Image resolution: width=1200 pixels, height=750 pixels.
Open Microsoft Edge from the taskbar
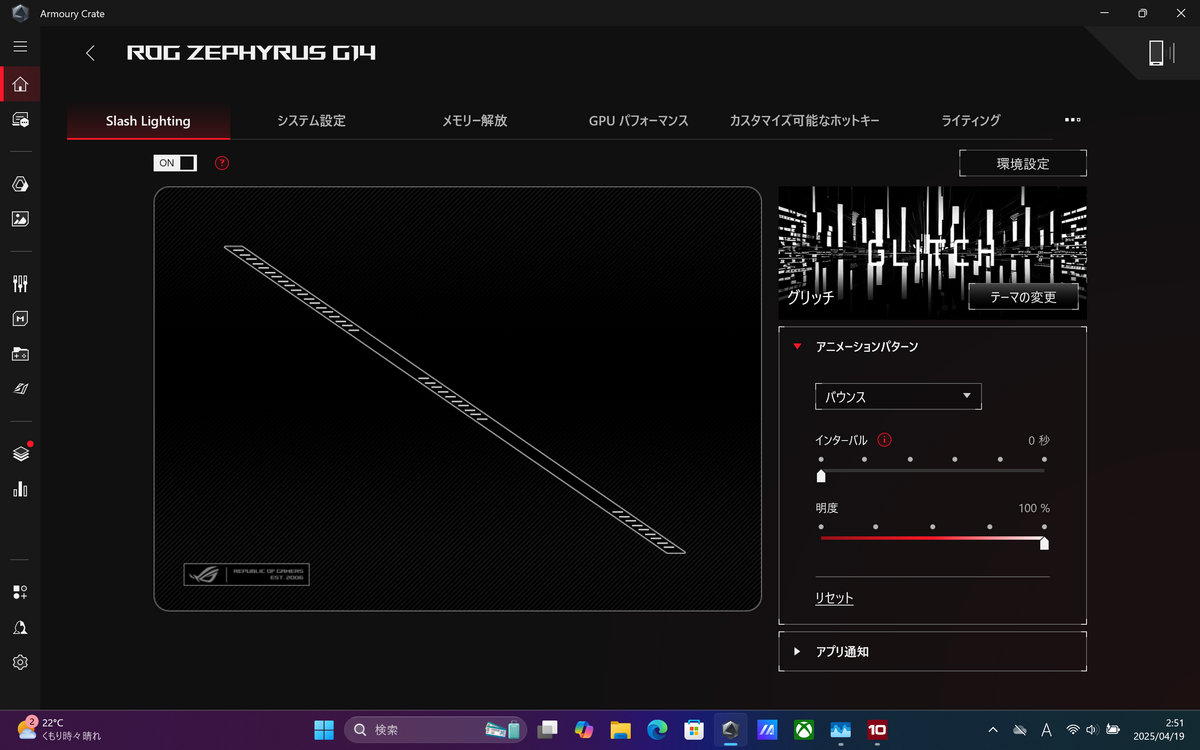click(657, 730)
